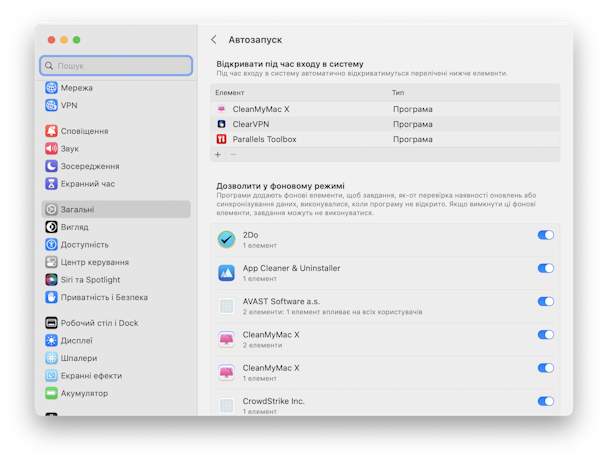Click Parallels Toolbox icon in login table

pyautogui.click(x=221, y=139)
